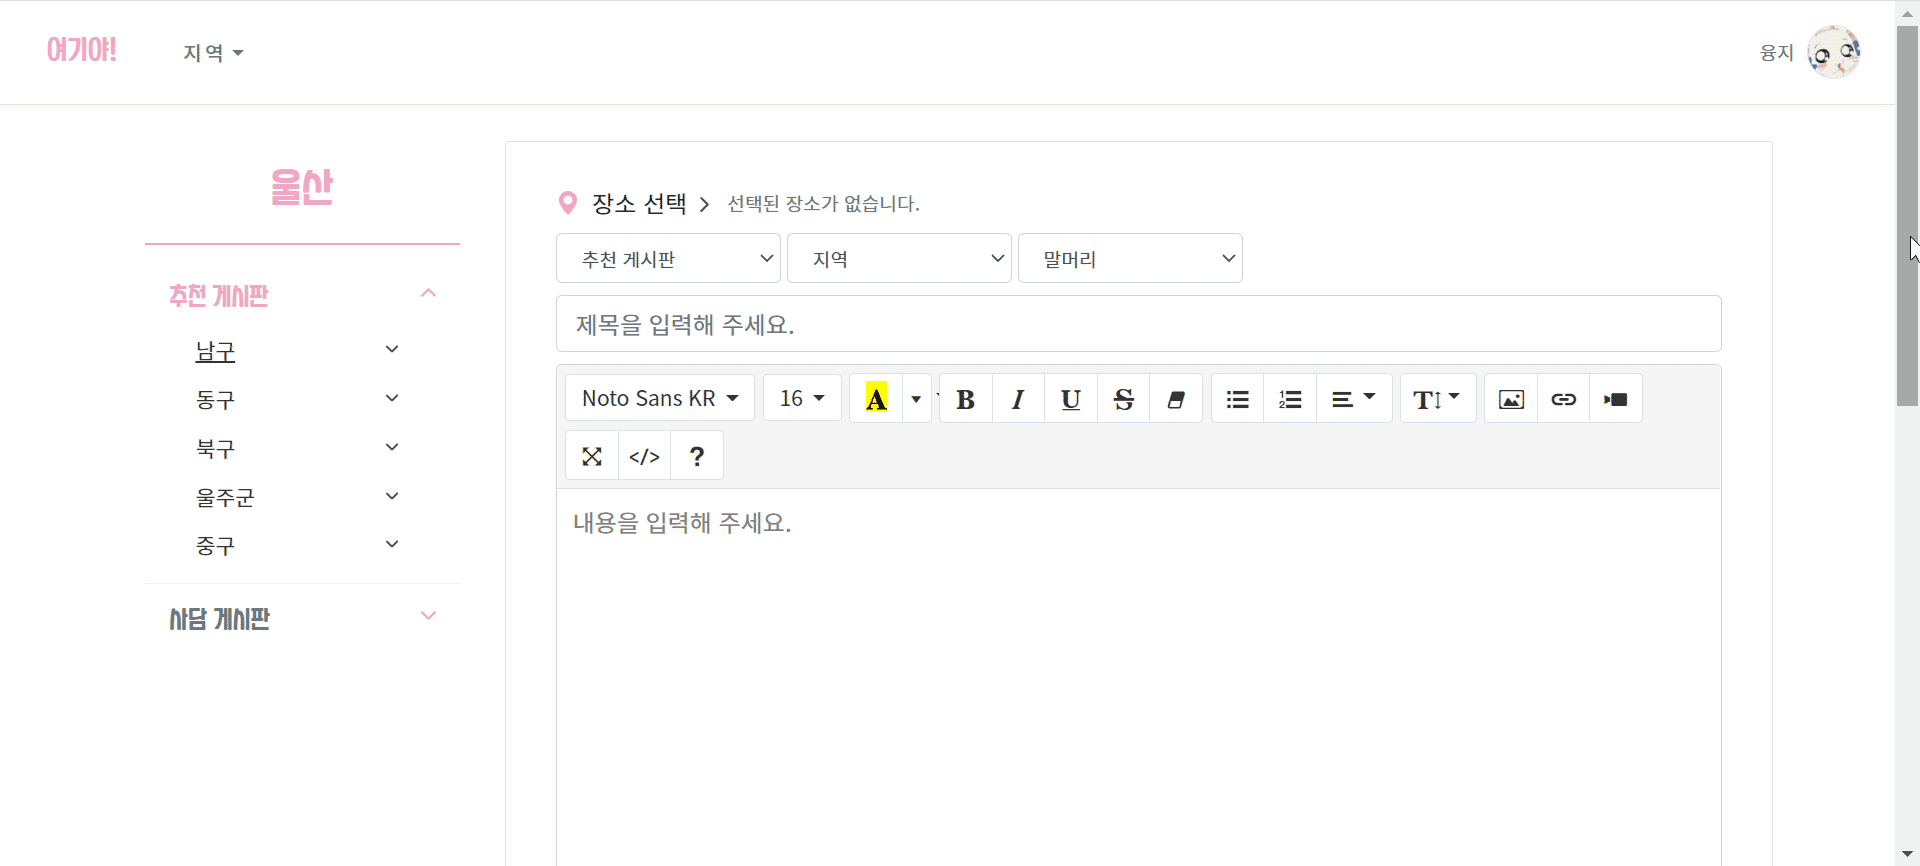
Task: Open the 울주군 district link
Action: tap(225, 498)
